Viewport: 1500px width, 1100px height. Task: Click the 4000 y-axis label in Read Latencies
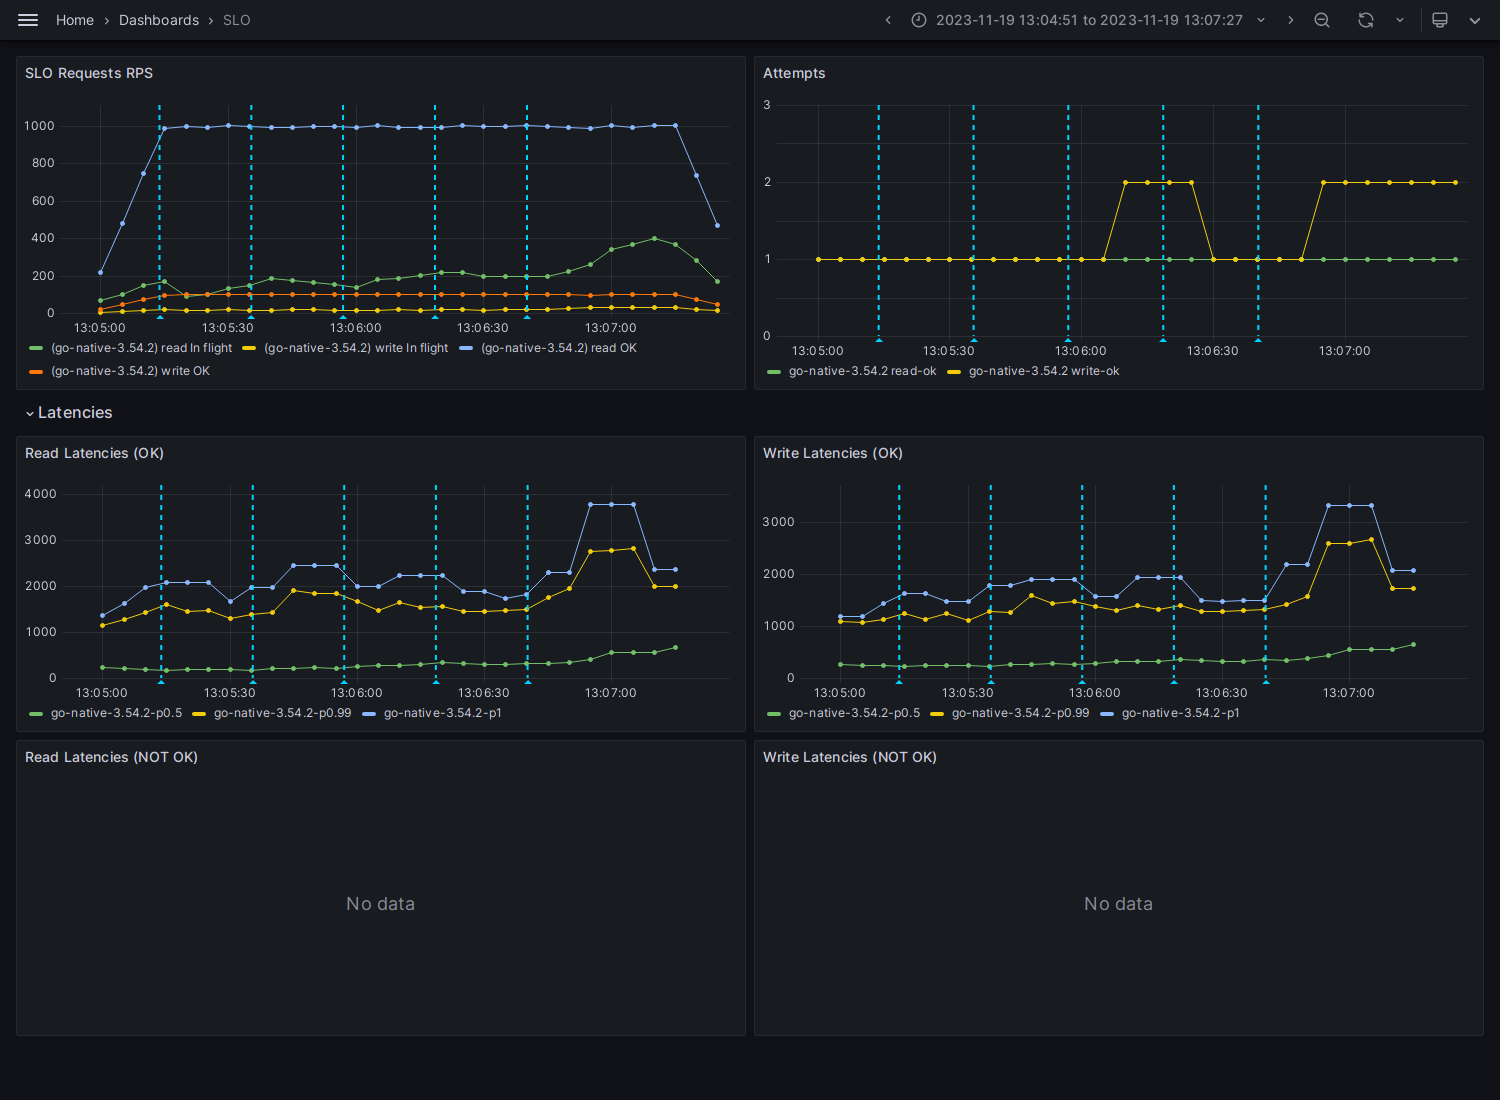41,494
